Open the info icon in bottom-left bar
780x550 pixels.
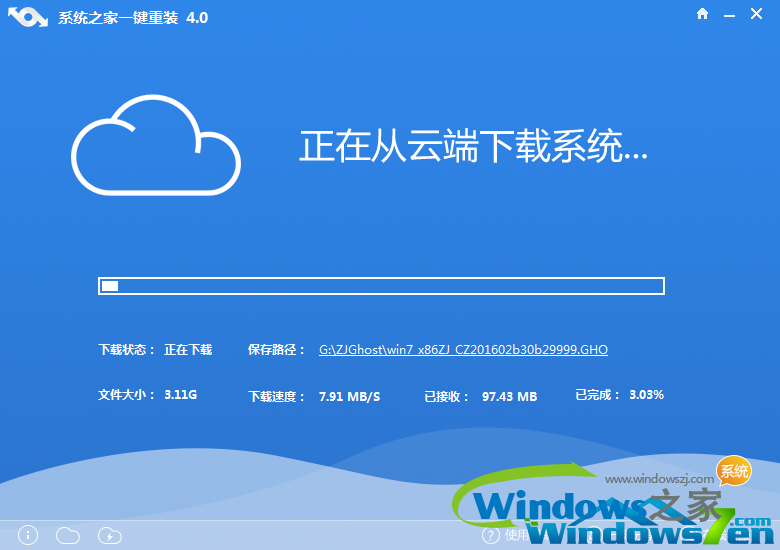point(28,535)
